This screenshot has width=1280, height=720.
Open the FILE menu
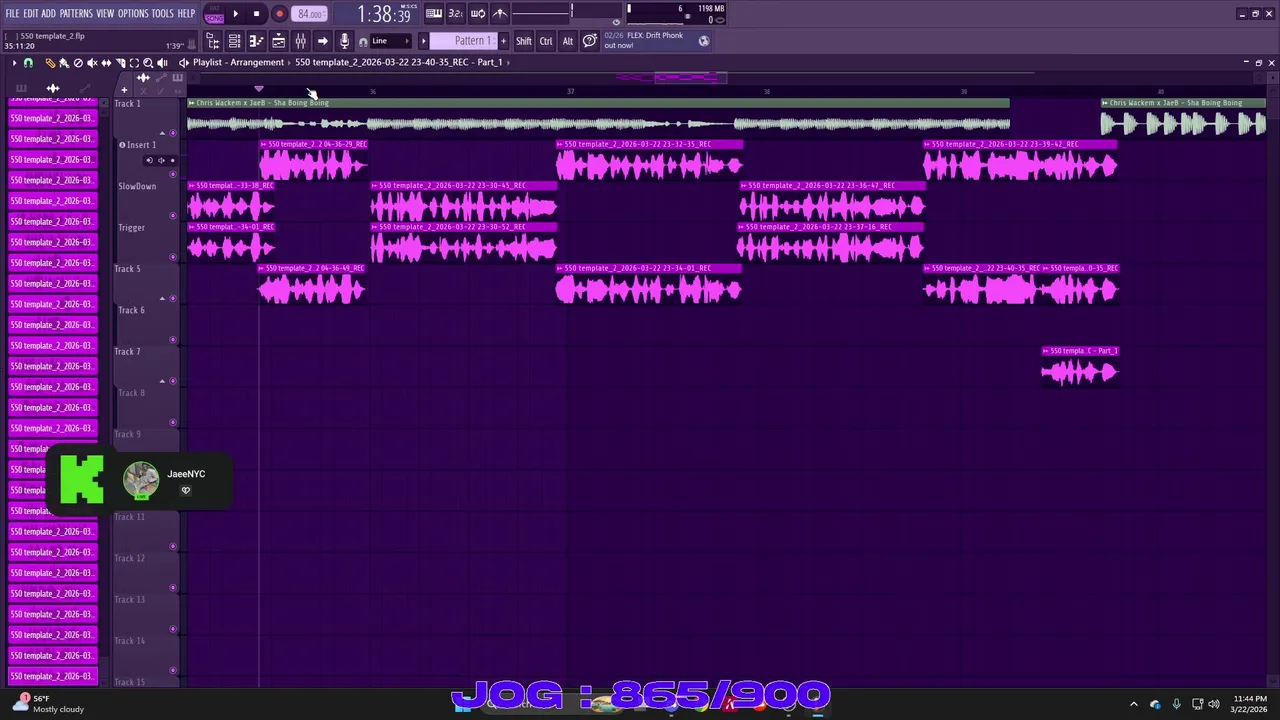pyautogui.click(x=12, y=13)
